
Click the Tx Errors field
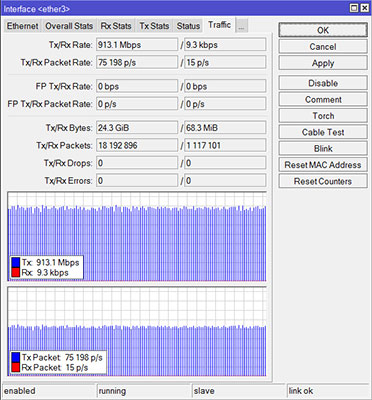137,181
